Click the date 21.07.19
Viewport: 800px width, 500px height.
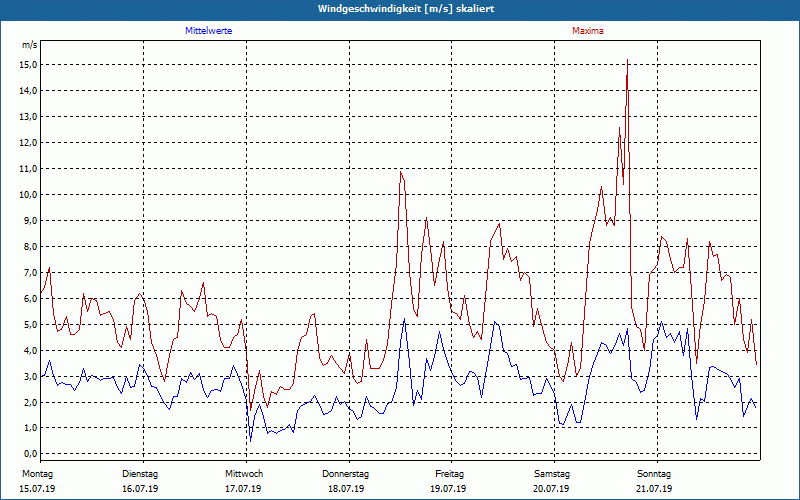(x=654, y=489)
